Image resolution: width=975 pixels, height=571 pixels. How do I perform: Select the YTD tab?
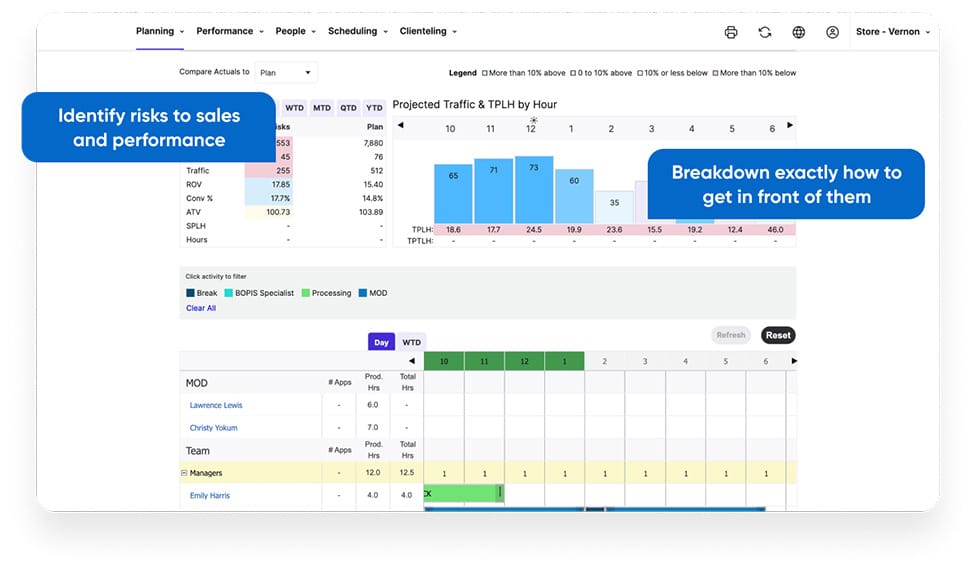coord(374,108)
